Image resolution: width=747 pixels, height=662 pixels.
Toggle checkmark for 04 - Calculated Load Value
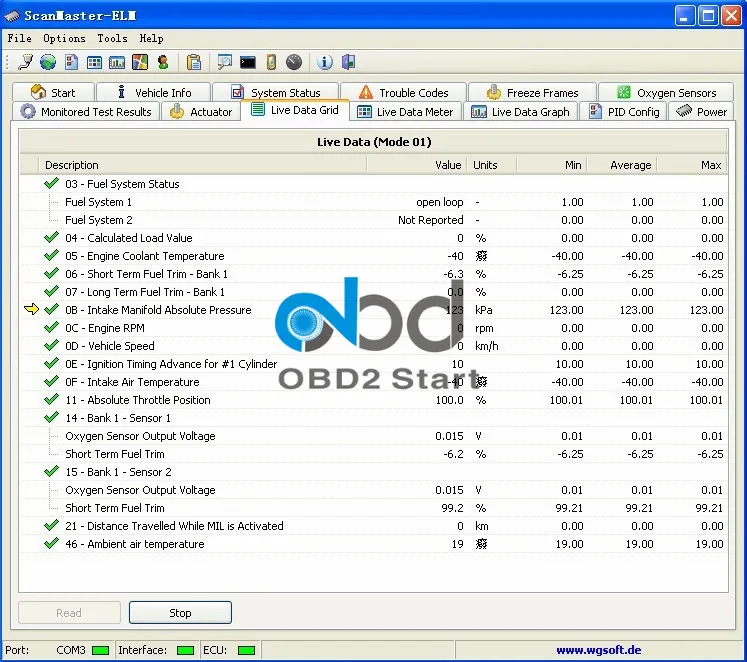(x=51, y=237)
